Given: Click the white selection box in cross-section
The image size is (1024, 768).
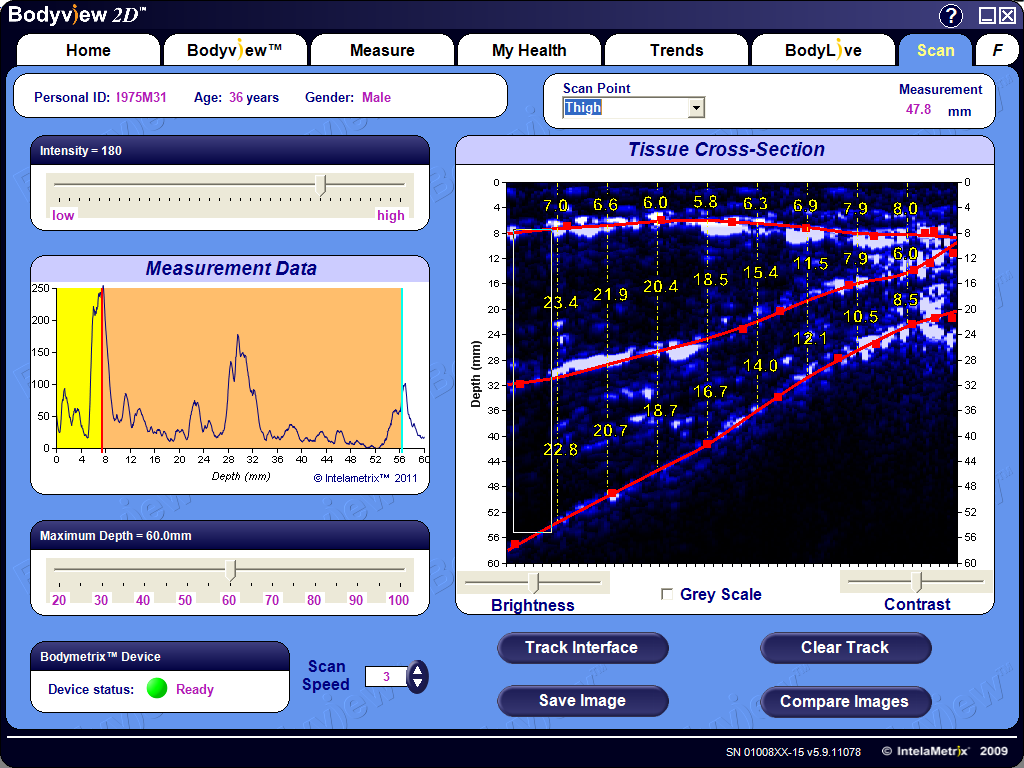Looking at the screenshot, I should [532, 381].
